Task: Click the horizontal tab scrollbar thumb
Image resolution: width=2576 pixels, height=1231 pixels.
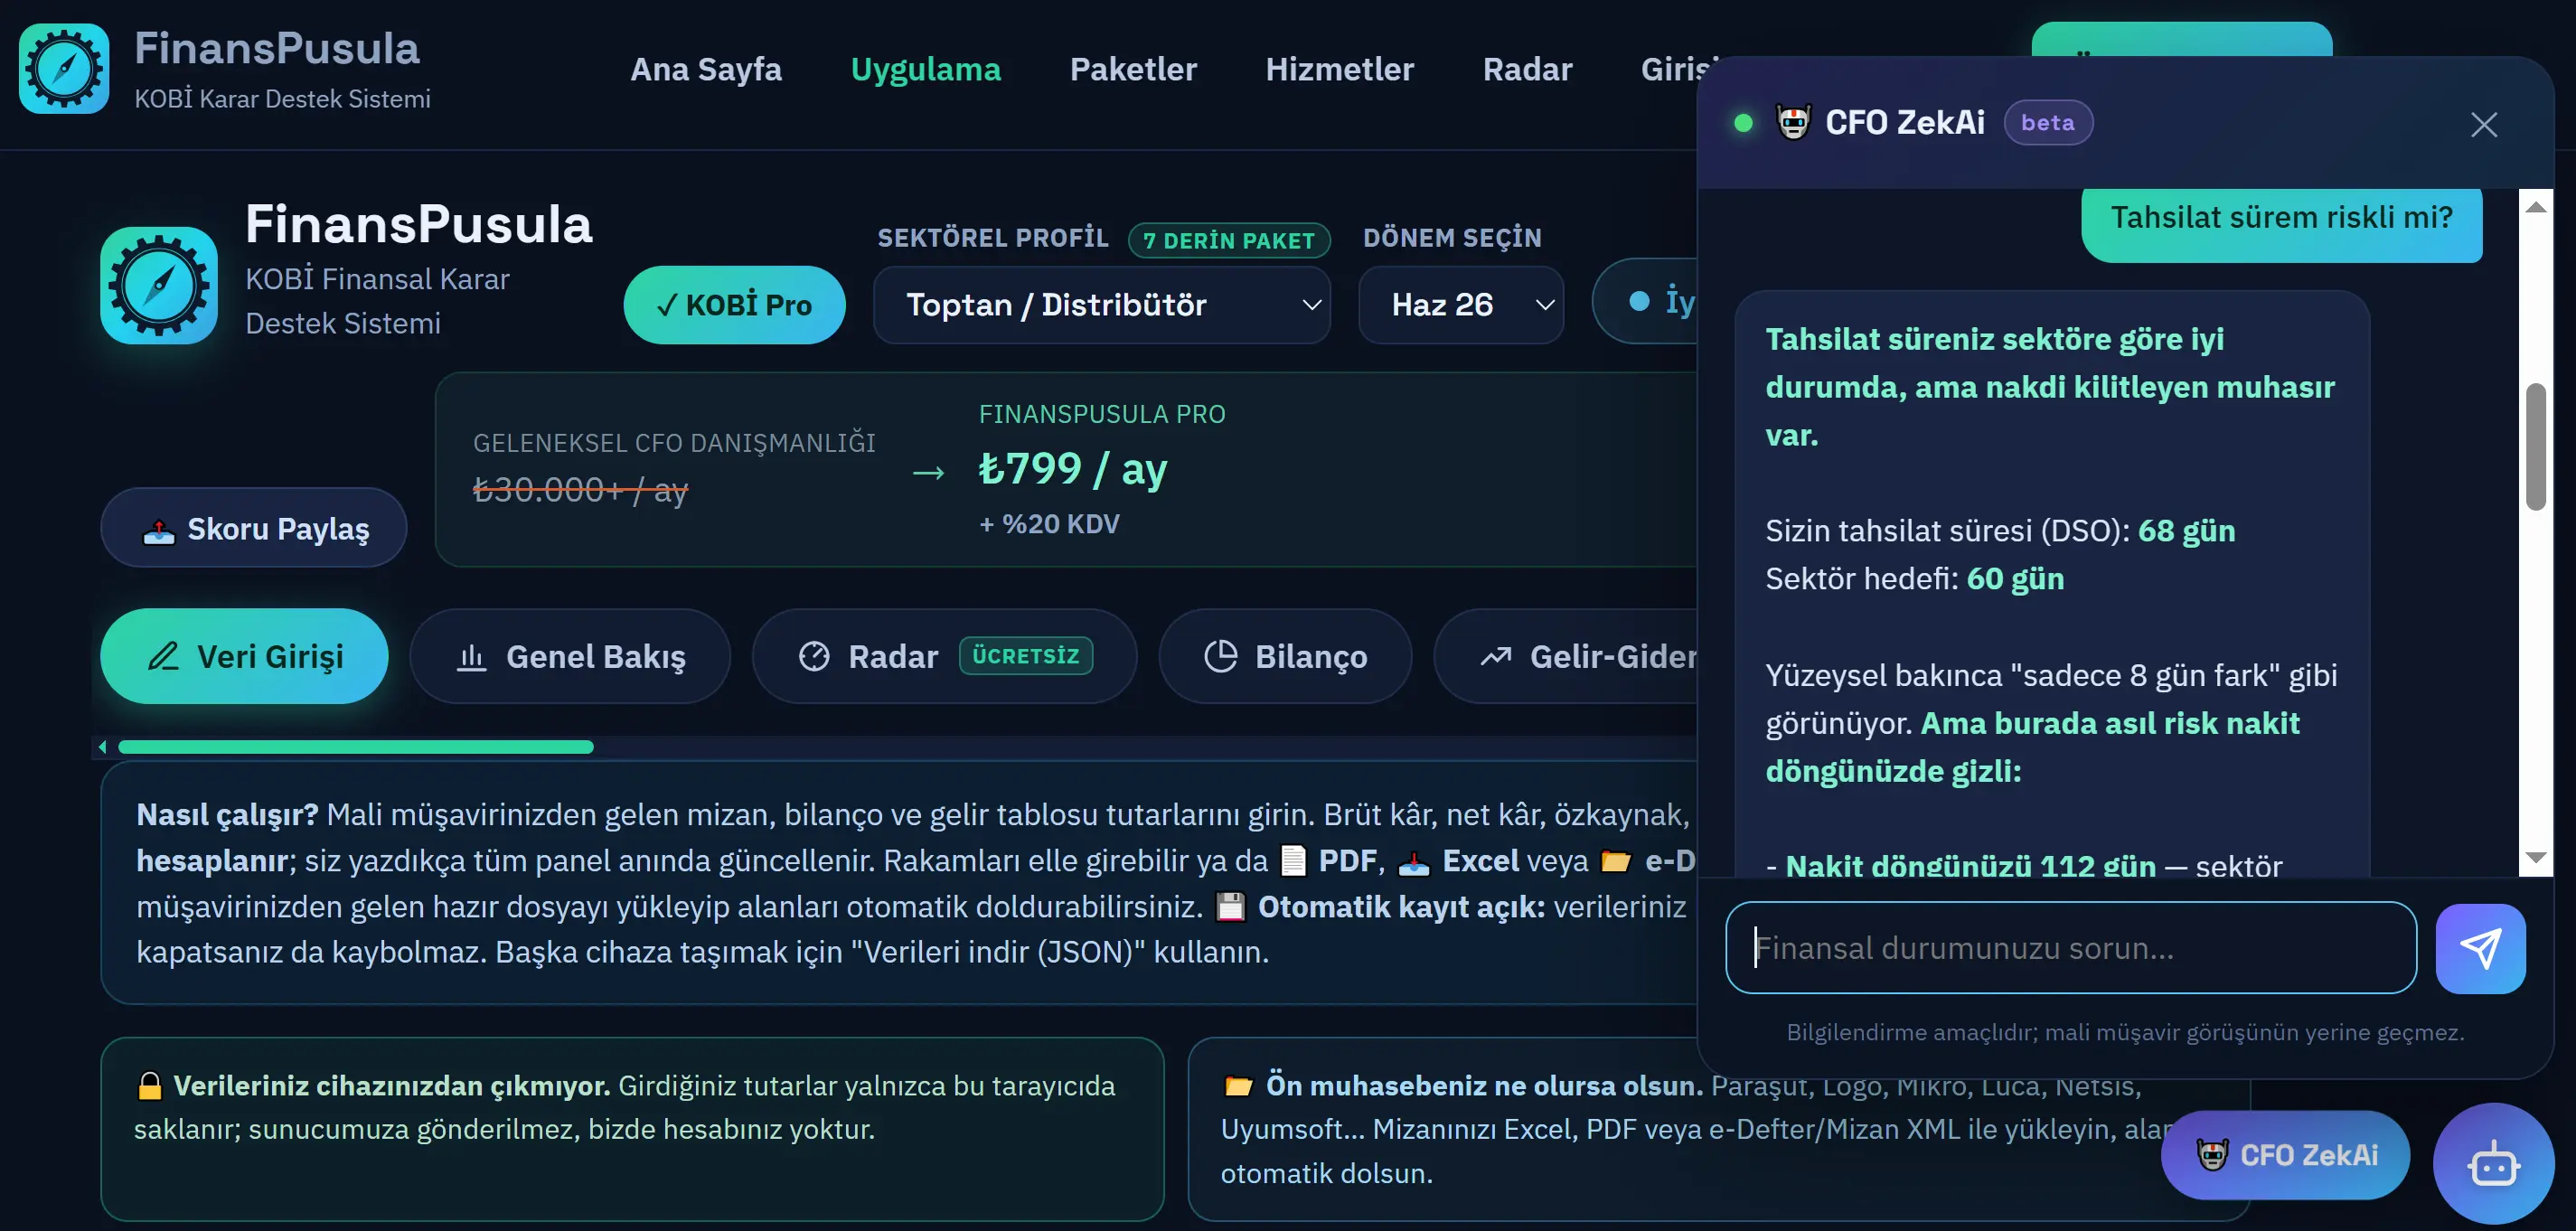Action: point(356,747)
